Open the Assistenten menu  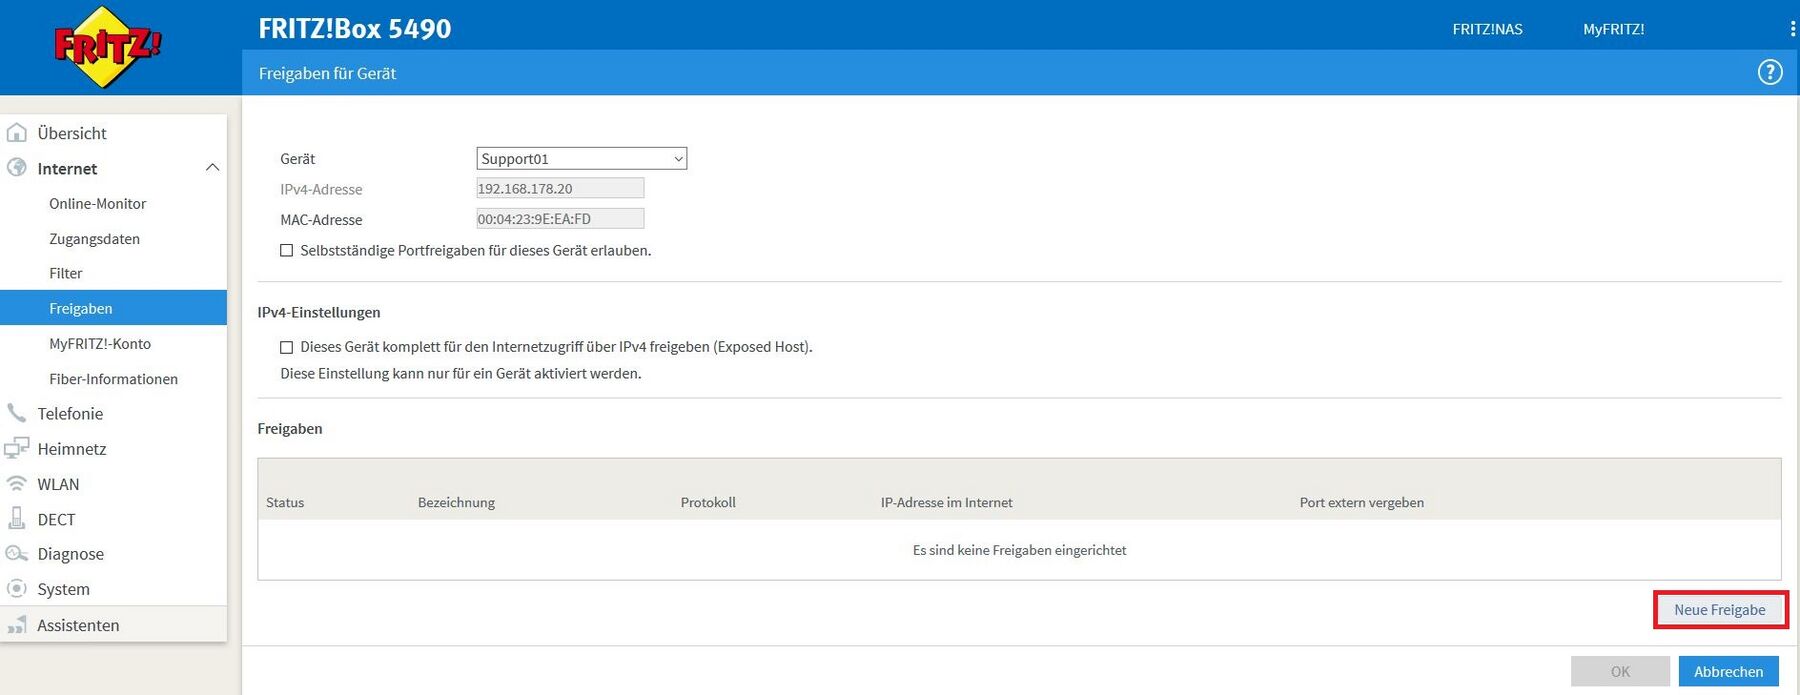point(78,625)
